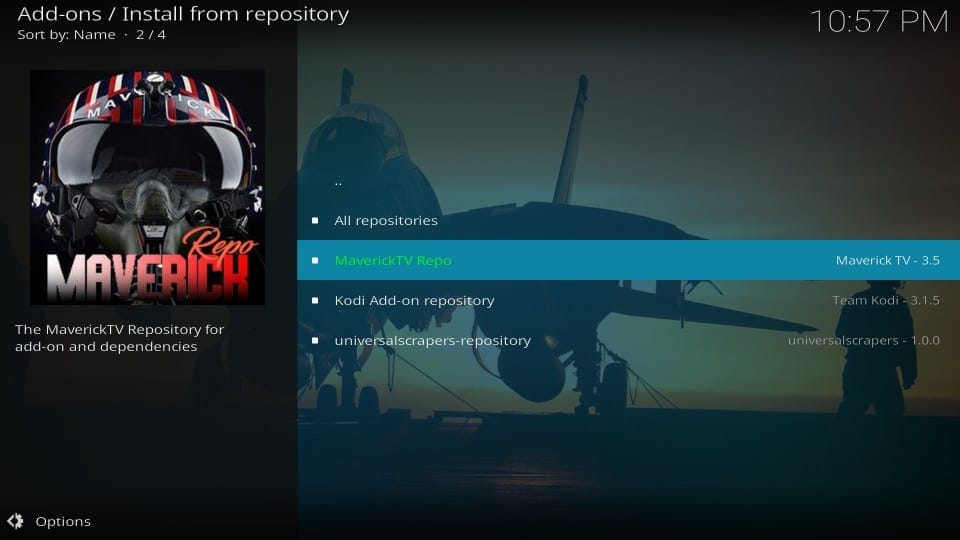Click the Maverick Repo helmet thumbnail
This screenshot has height=540, width=960.
[x=148, y=187]
